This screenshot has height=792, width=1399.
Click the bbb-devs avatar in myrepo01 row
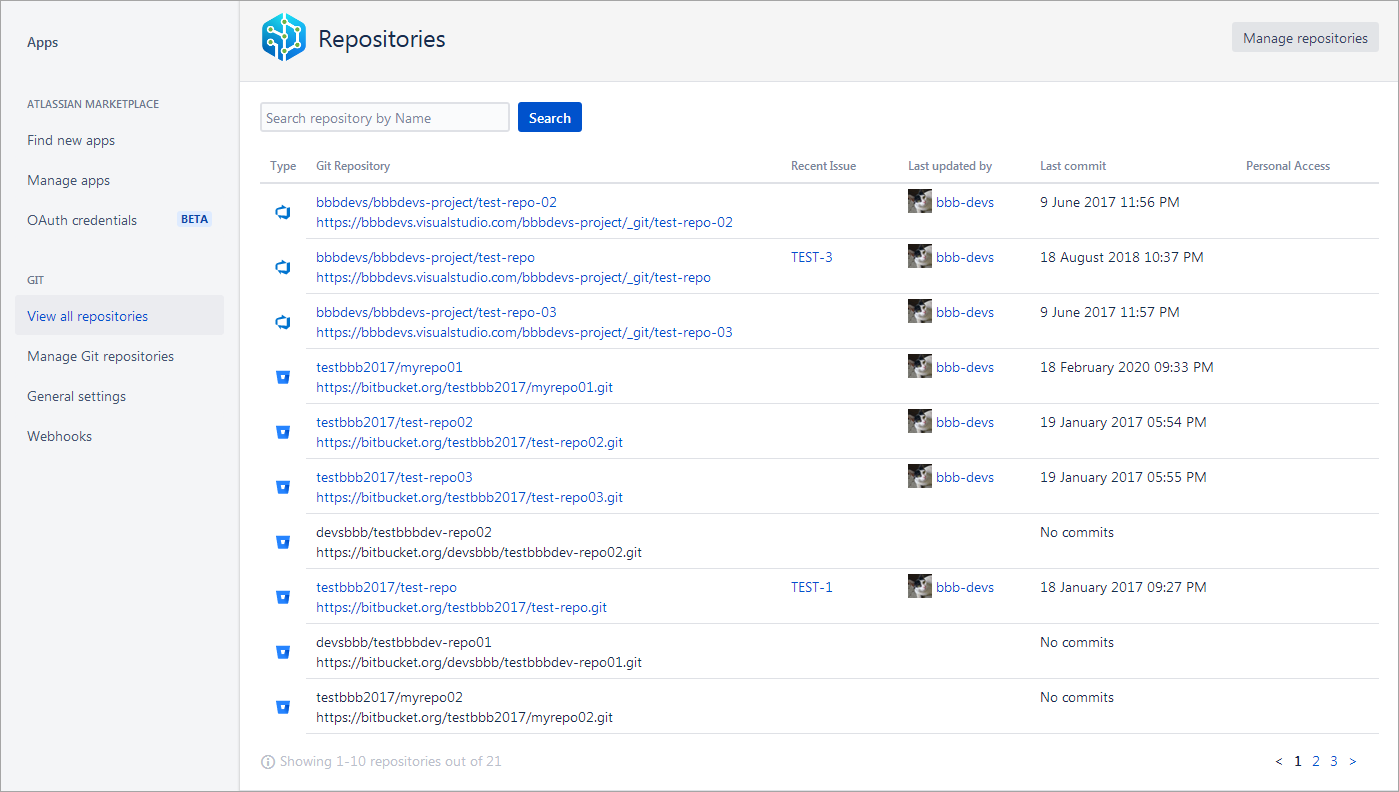click(x=920, y=366)
